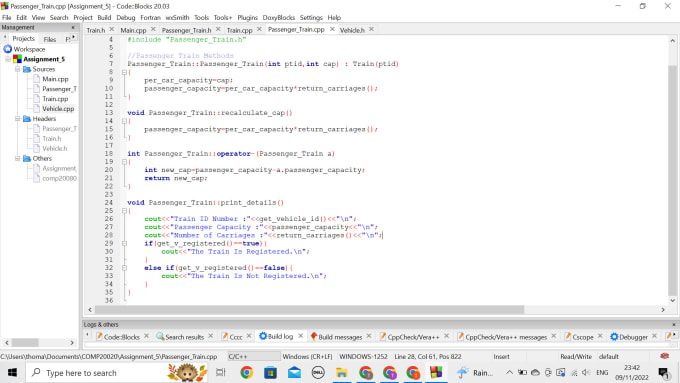This screenshot has width=680, height=383.
Task: Click the Workspace globe icon
Action: click(7, 49)
